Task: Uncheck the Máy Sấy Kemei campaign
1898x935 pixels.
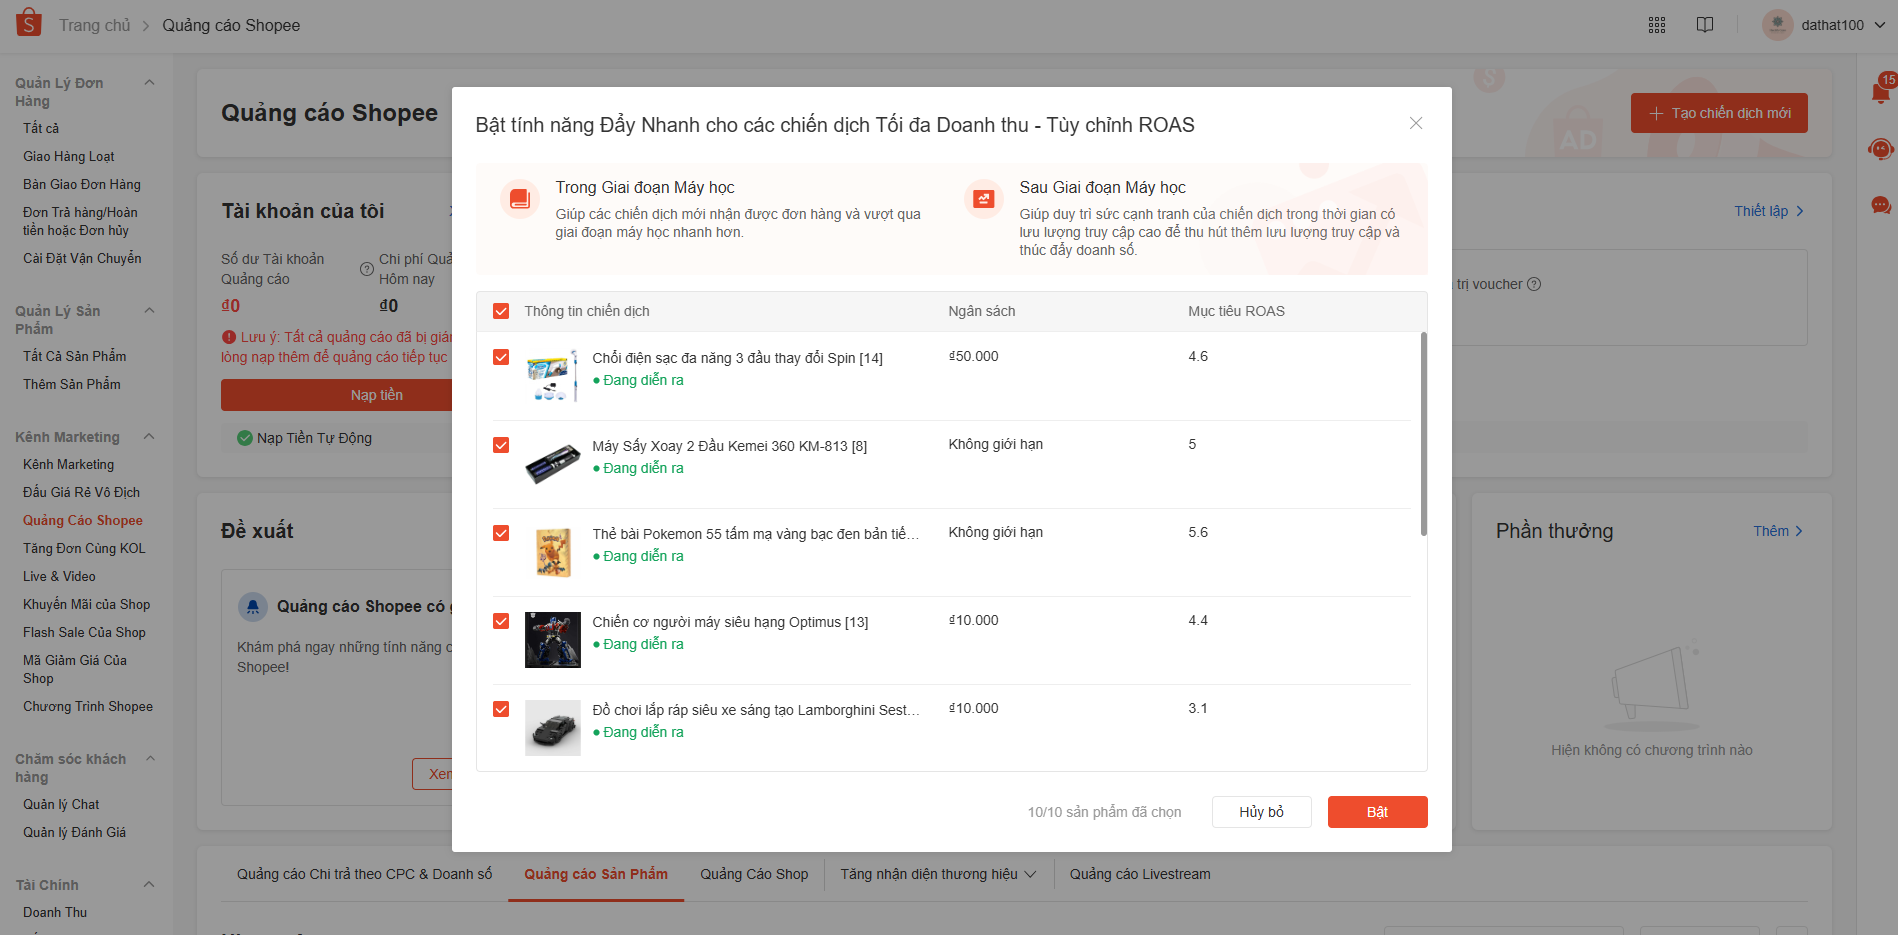Action: pyautogui.click(x=501, y=445)
